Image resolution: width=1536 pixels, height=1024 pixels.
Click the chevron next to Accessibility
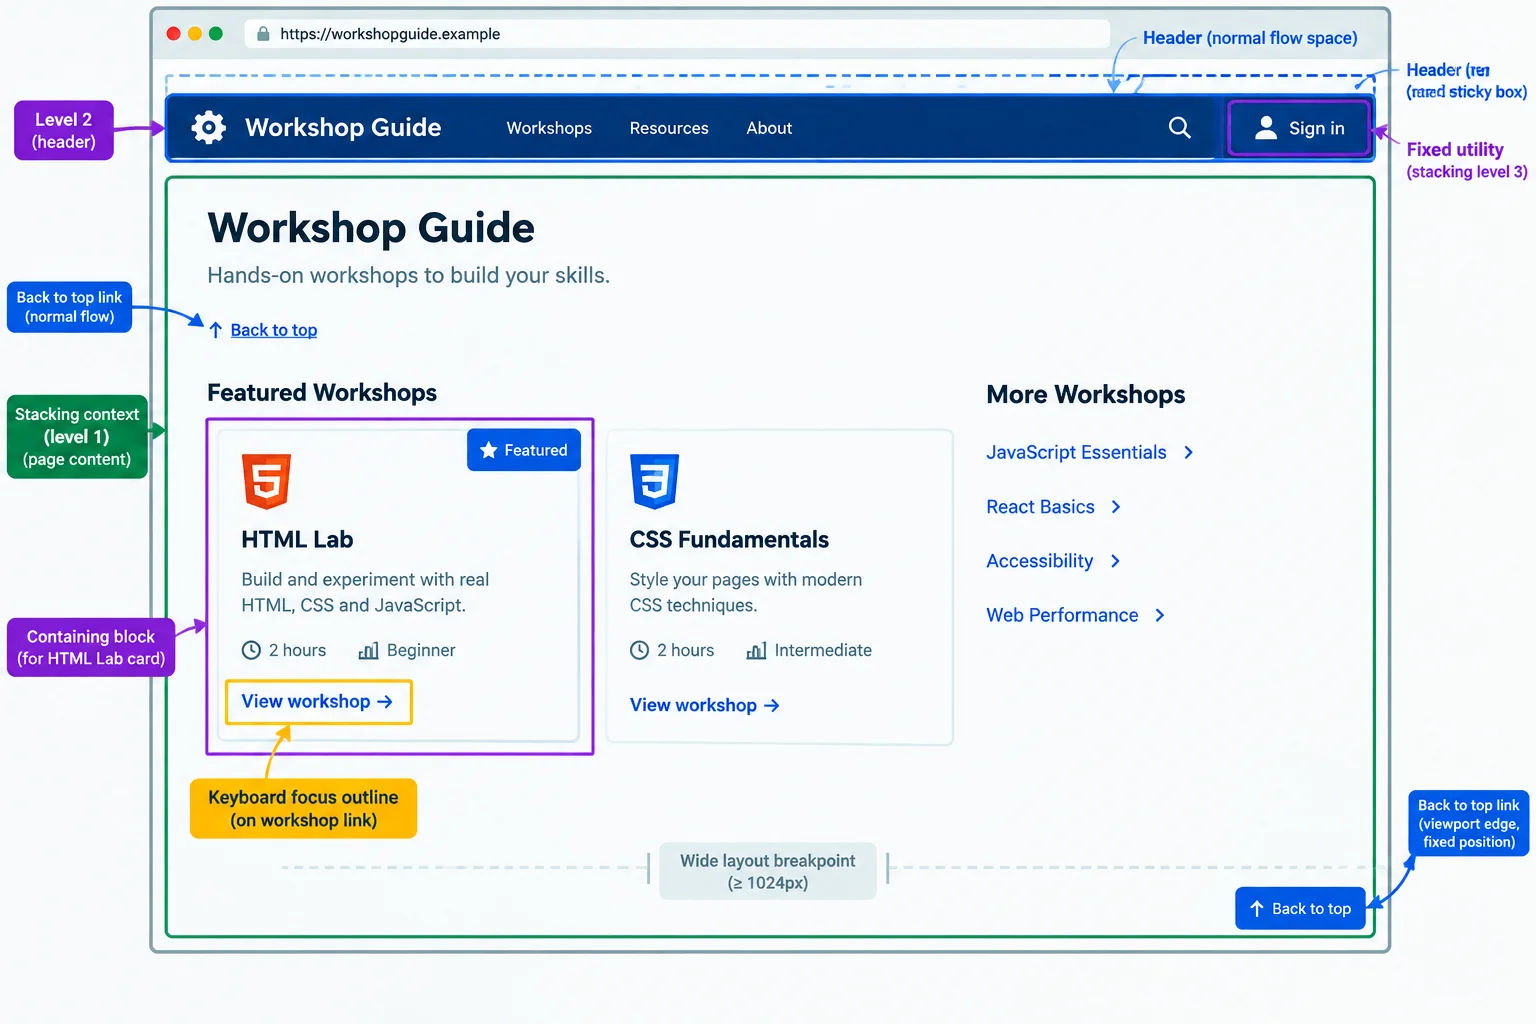coord(1115,561)
